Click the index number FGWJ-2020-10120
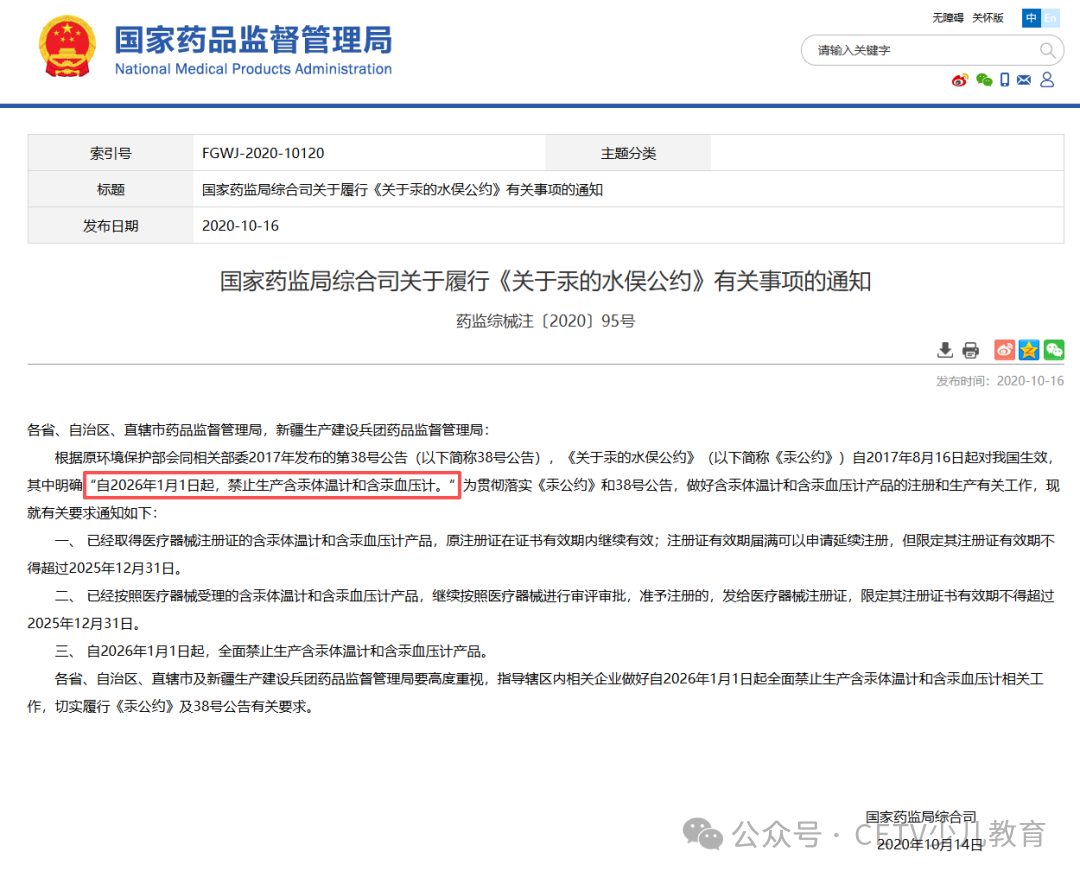The width and height of the screenshot is (1080, 877). pos(263,153)
